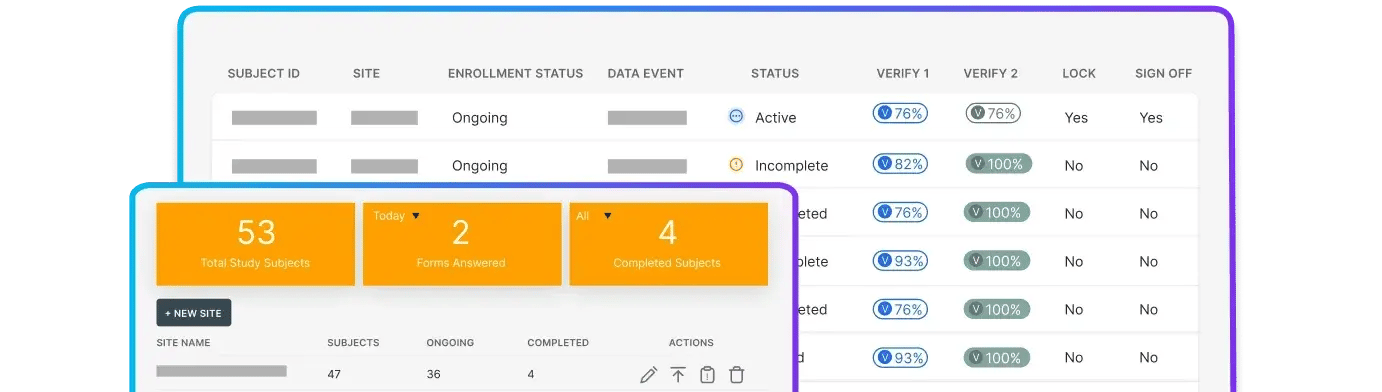Click the redacted Site in the Incomplete row
This screenshot has width=1382, height=392.
384,165
